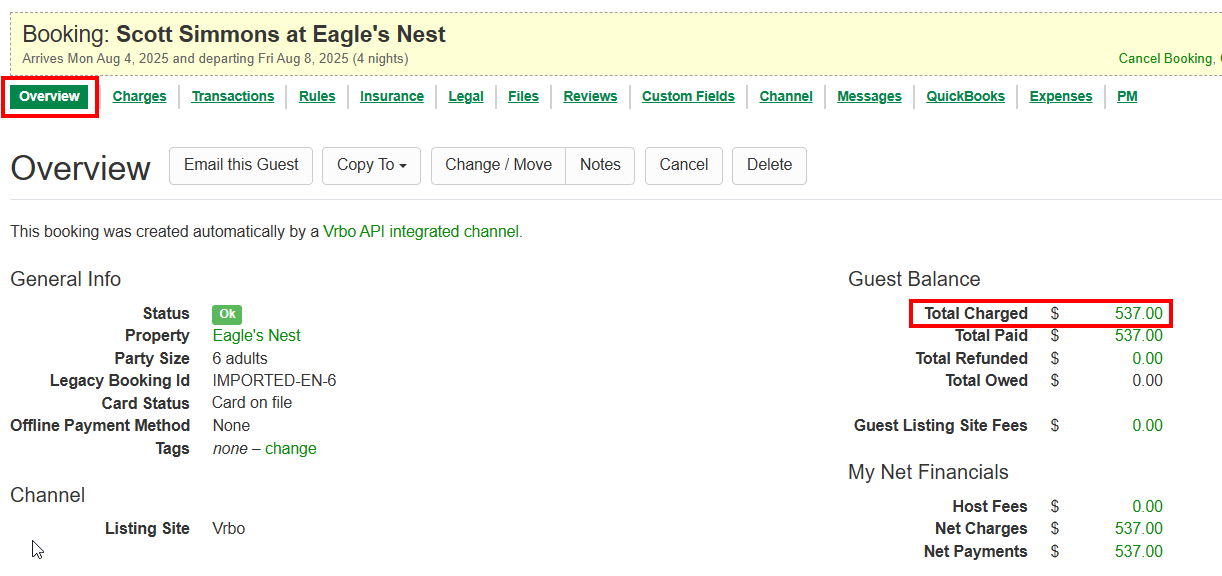Open the Messages tab
The height and width of the screenshot is (576, 1222).
(x=869, y=97)
